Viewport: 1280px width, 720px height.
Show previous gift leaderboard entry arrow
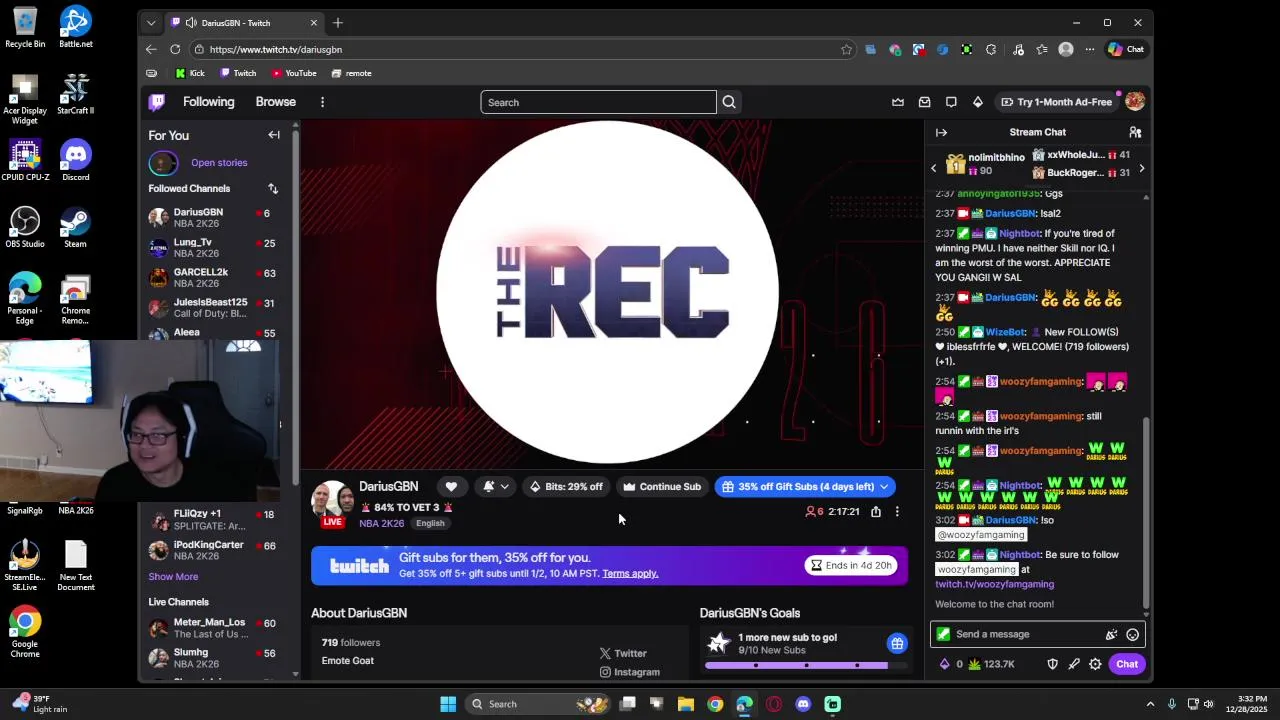point(934,168)
